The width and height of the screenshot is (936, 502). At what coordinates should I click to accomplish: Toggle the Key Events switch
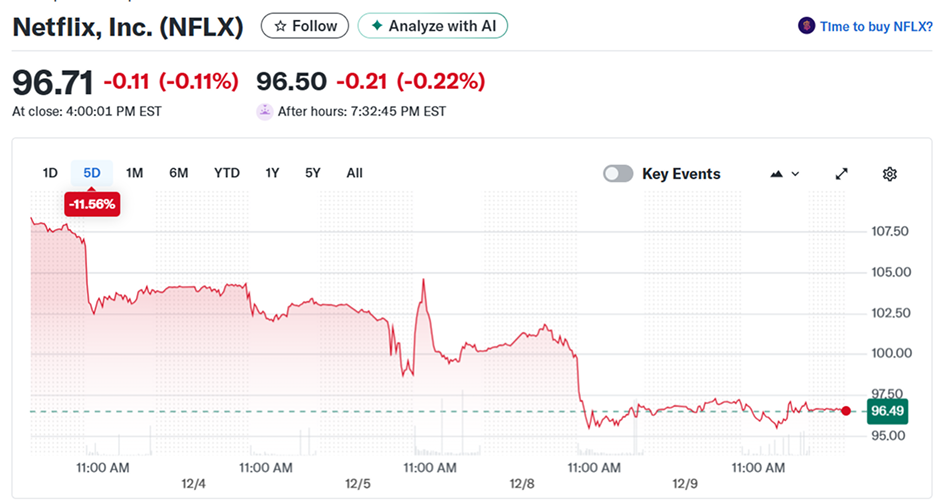click(618, 174)
